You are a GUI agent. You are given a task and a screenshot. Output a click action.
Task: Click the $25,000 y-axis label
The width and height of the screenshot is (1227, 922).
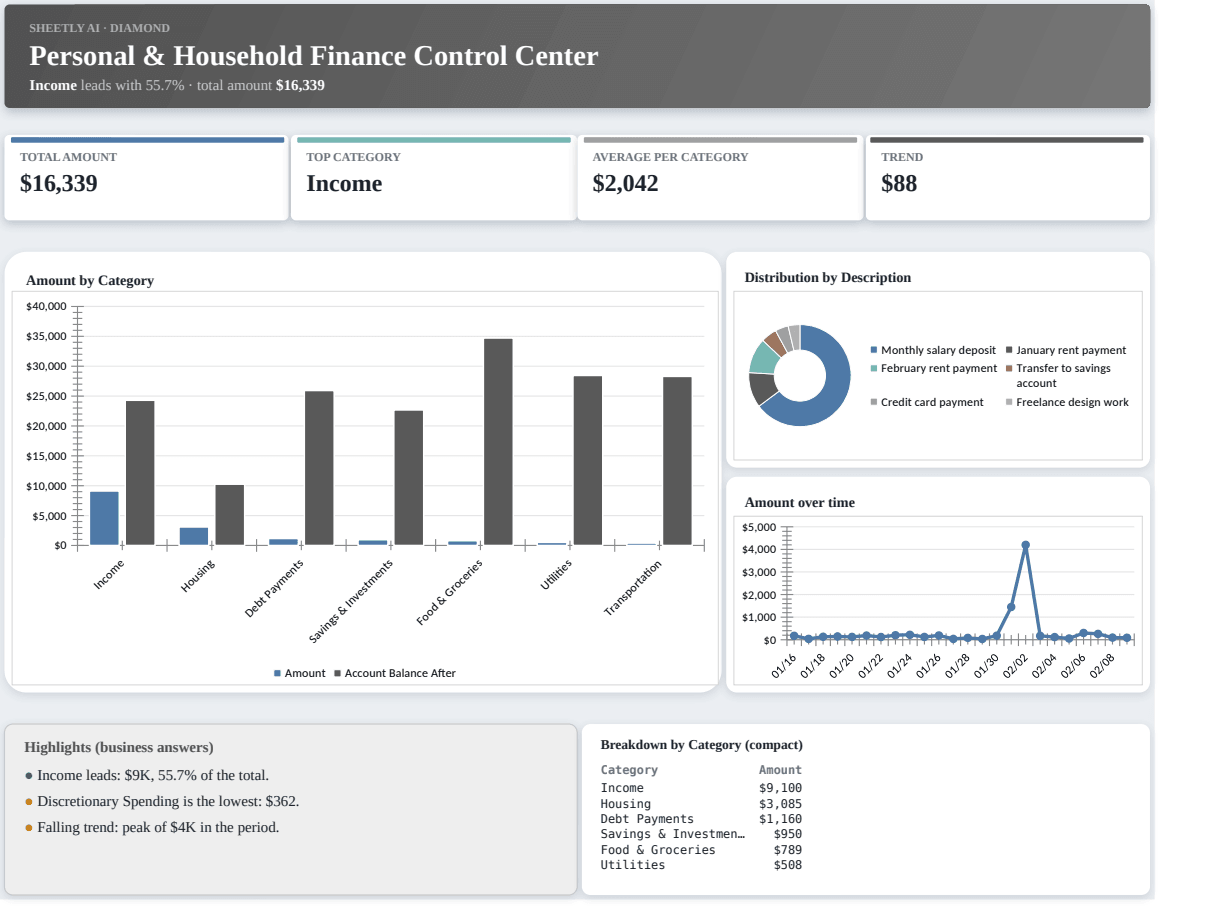pyautogui.click(x=46, y=396)
